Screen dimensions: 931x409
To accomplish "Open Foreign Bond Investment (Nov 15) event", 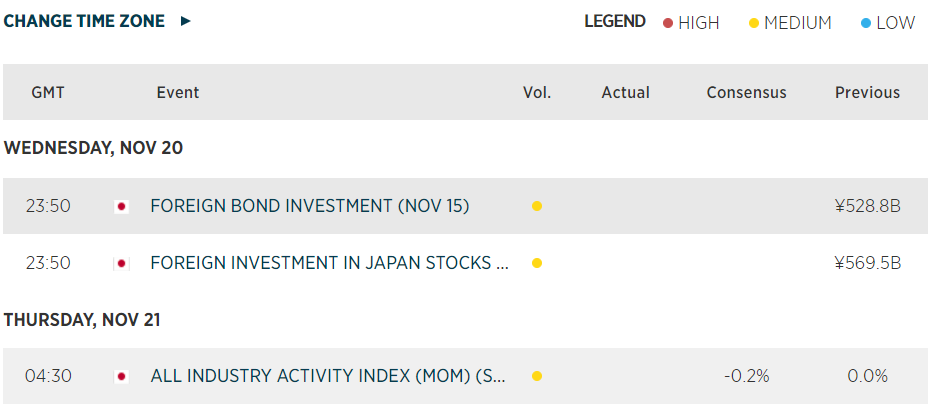I will click(310, 207).
